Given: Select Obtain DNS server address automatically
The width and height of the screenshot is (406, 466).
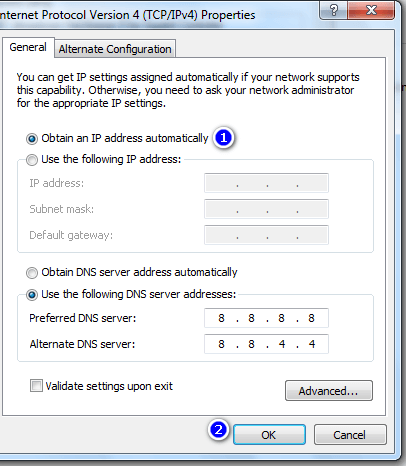Looking at the screenshot, I should coord(32,273).
